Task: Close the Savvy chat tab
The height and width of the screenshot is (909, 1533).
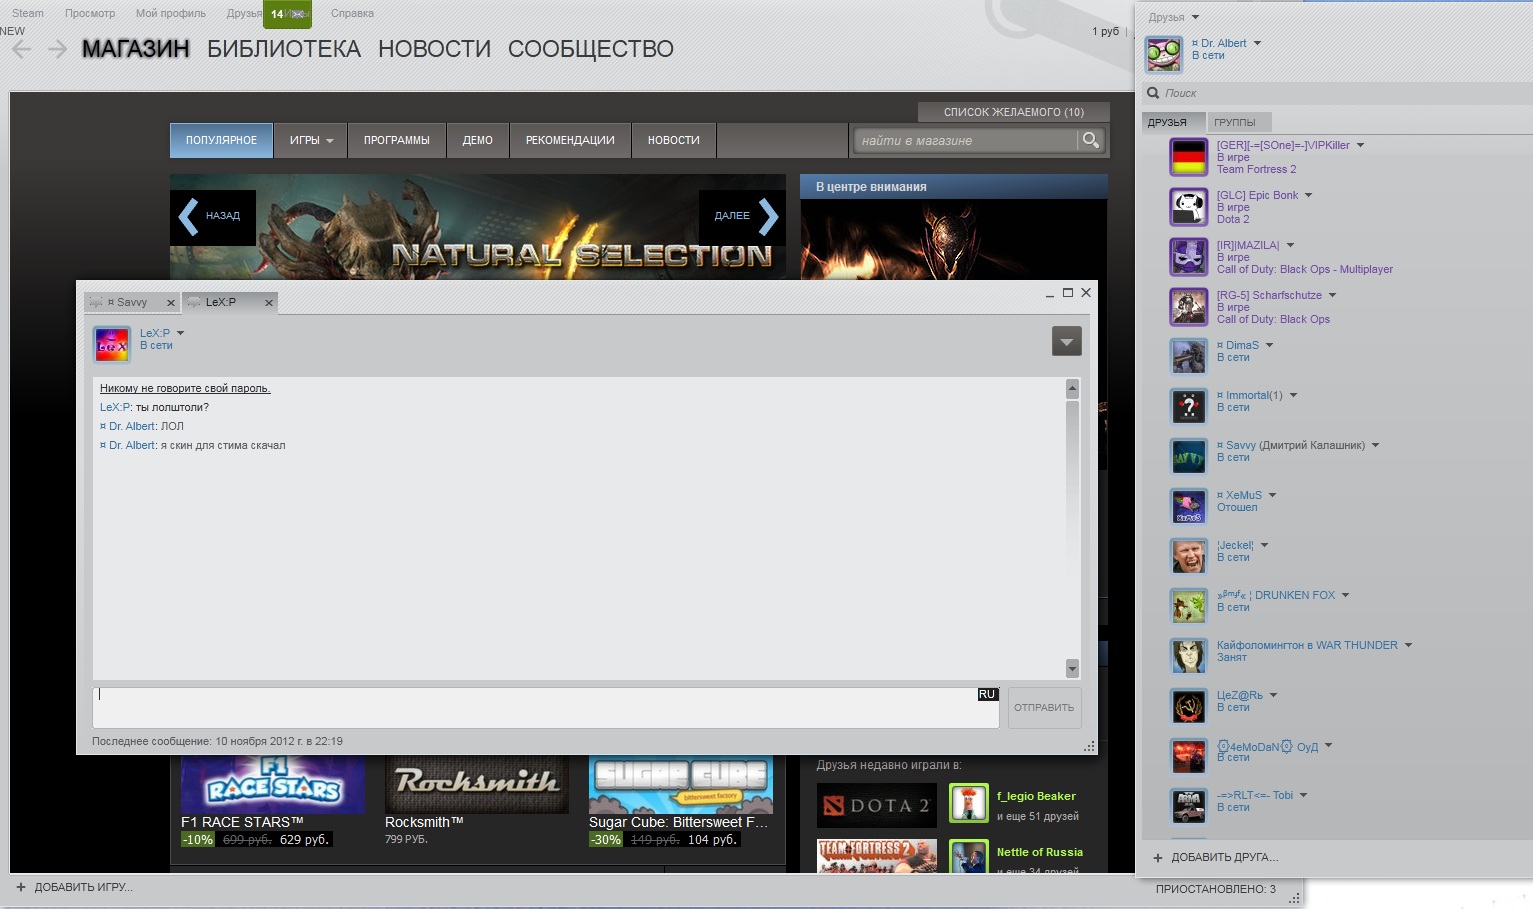Action: coord(171,303)
